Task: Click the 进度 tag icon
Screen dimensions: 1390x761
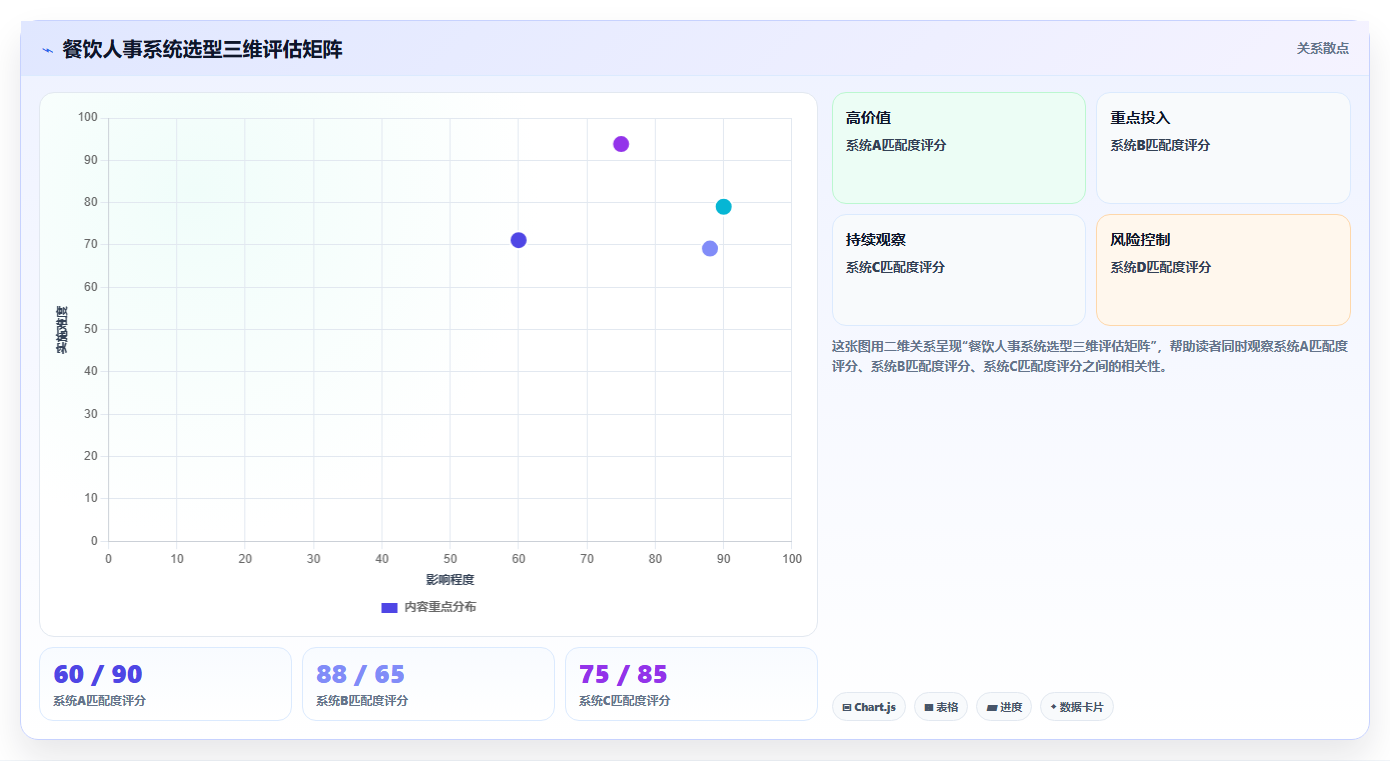Action: pos(992,707)
